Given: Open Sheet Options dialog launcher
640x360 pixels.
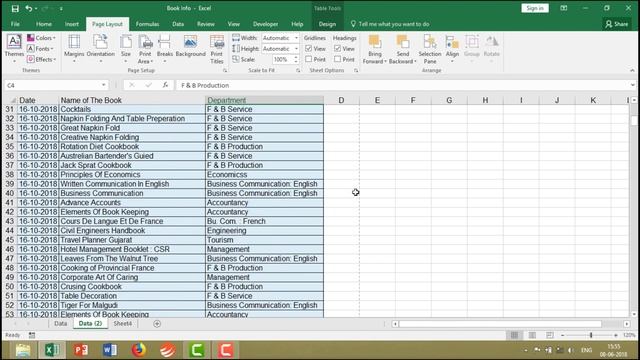Looking at the screenshot, I should coord(356,71).
